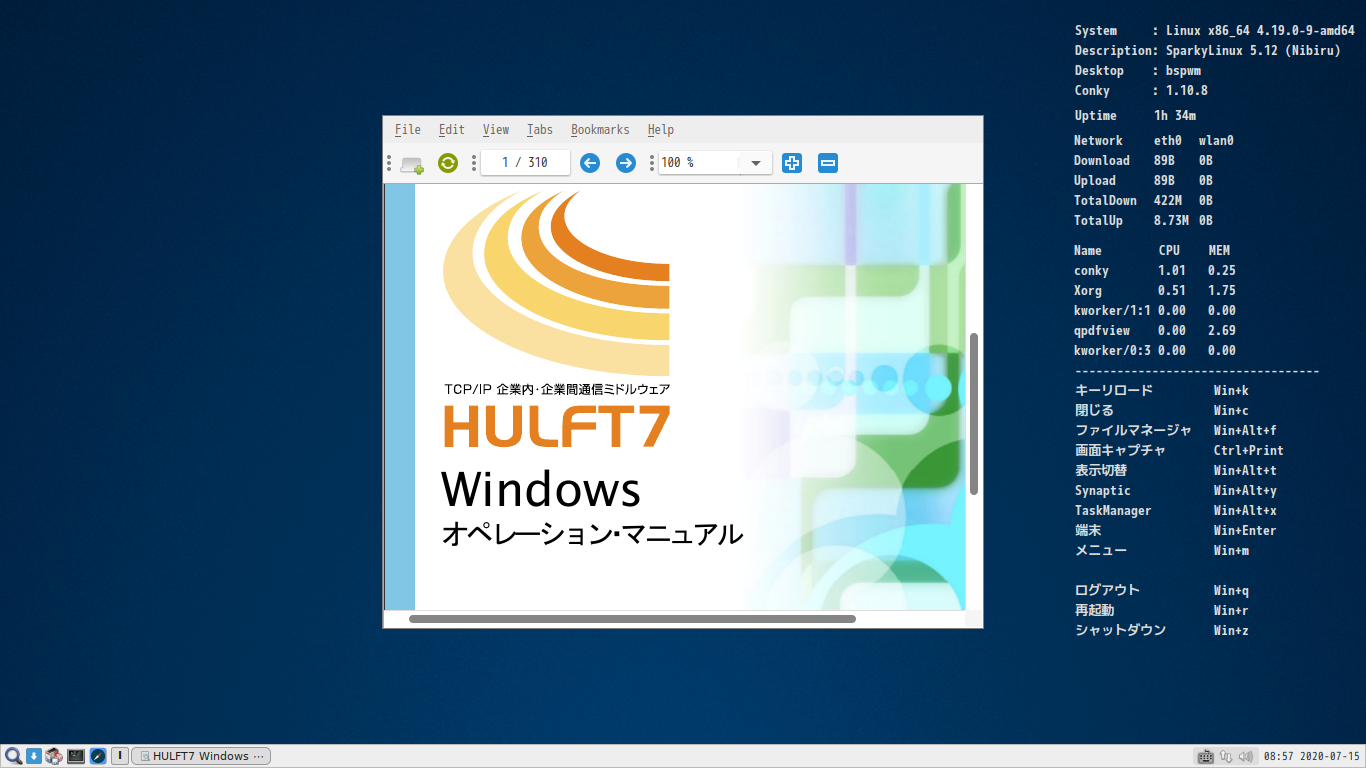Click the open document icon in qpdfview toolbar
The height and width of the screenshot is (768, 1366).
pyautogui.click(x=411, y=163)
